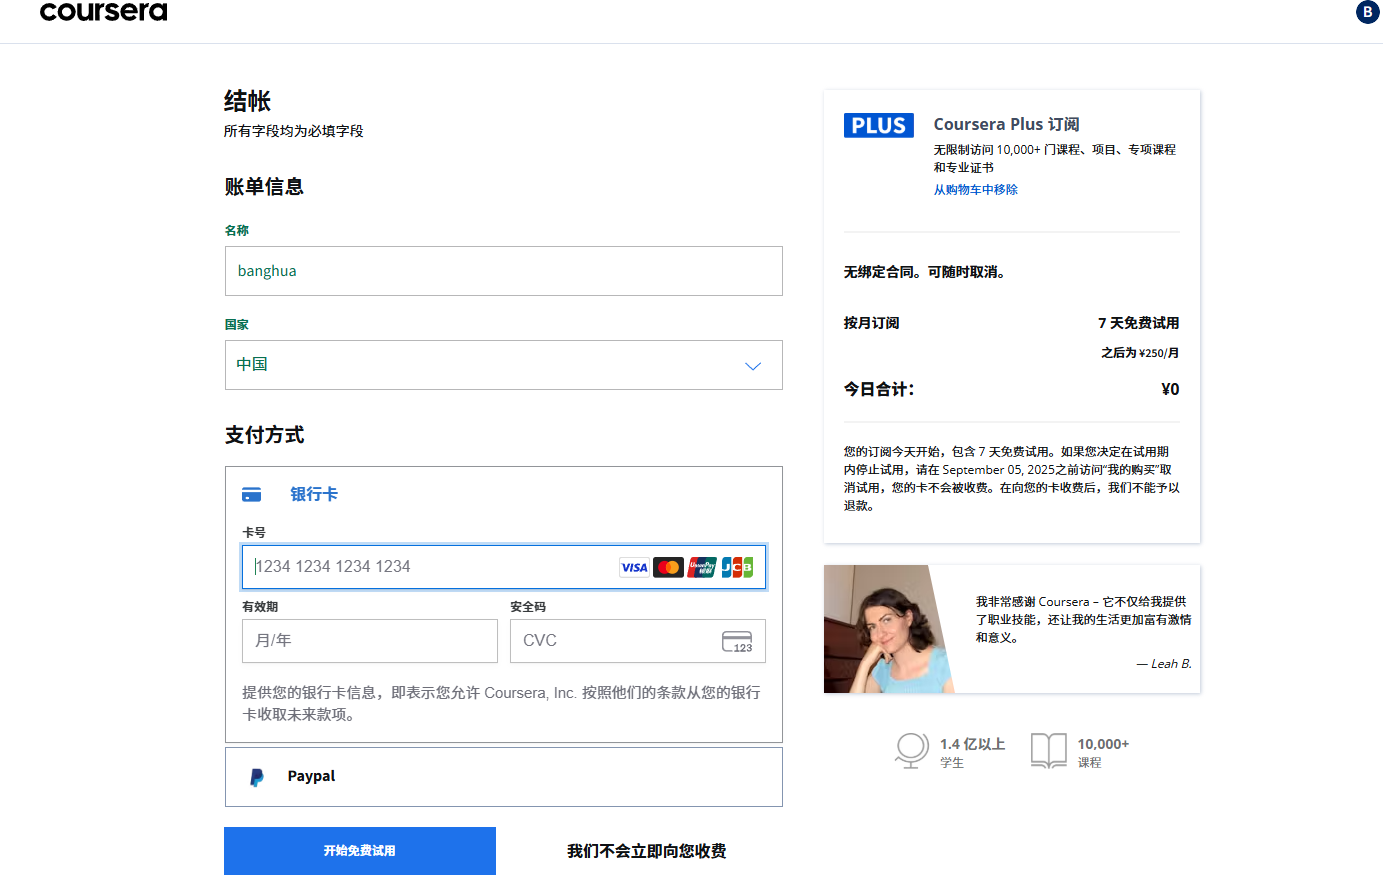Click the 提供您的银行卡信息 consent notice

tap(502, 703)
